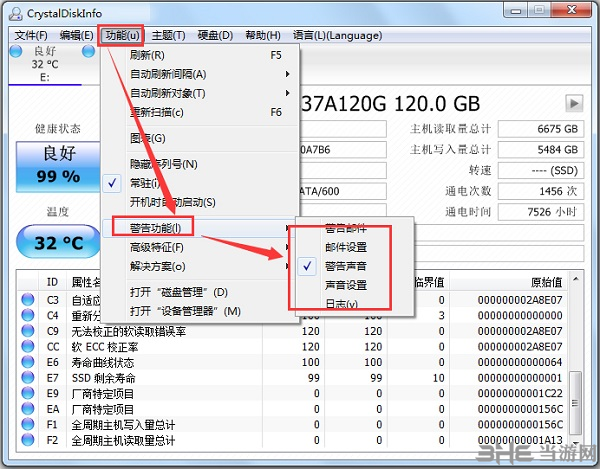Screen dimensions: 600x469
Task: Click the 1456 次 power on count field
Action: click(541, 191)
